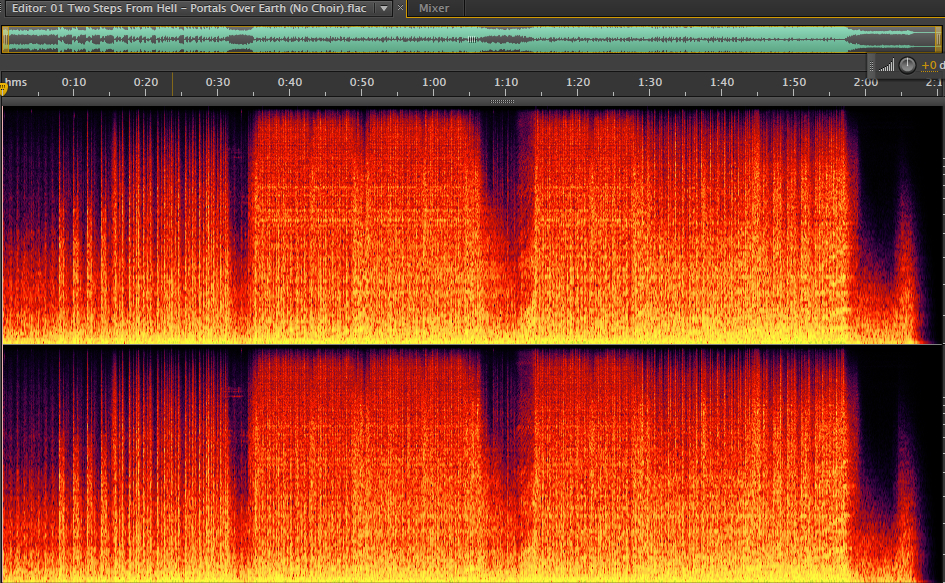Click the yellow playhead marker at timeline start

pos(3,89)
